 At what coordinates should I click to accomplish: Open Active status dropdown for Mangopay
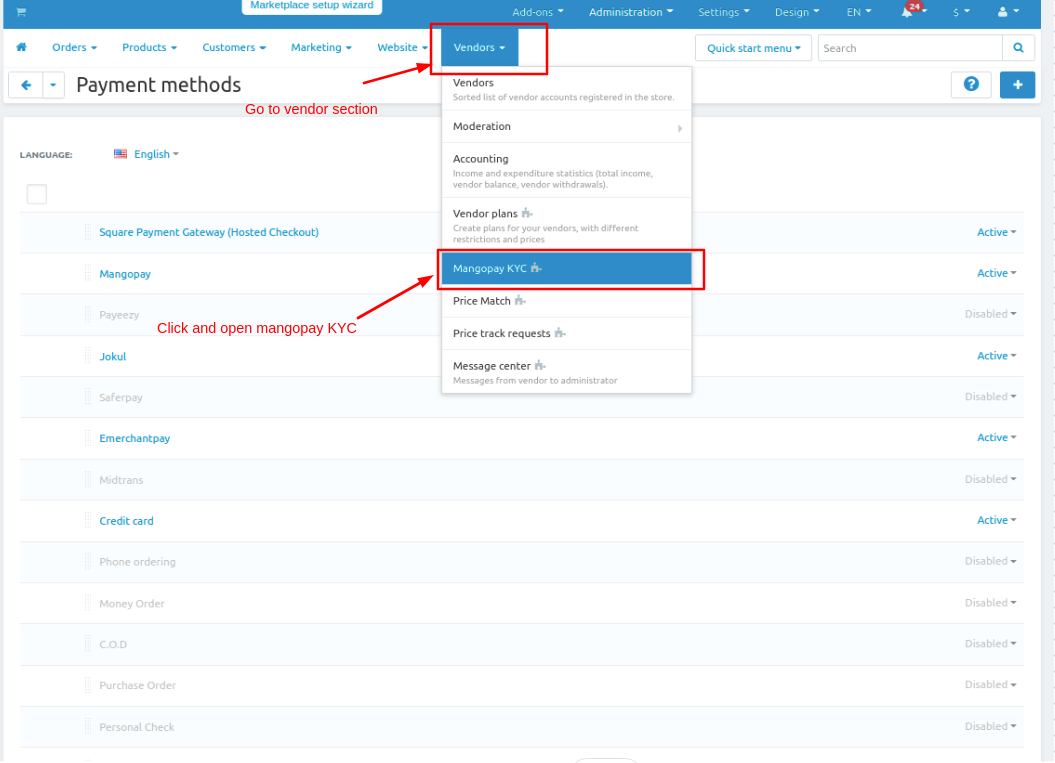pyautogui.click(x=996, y=273)
